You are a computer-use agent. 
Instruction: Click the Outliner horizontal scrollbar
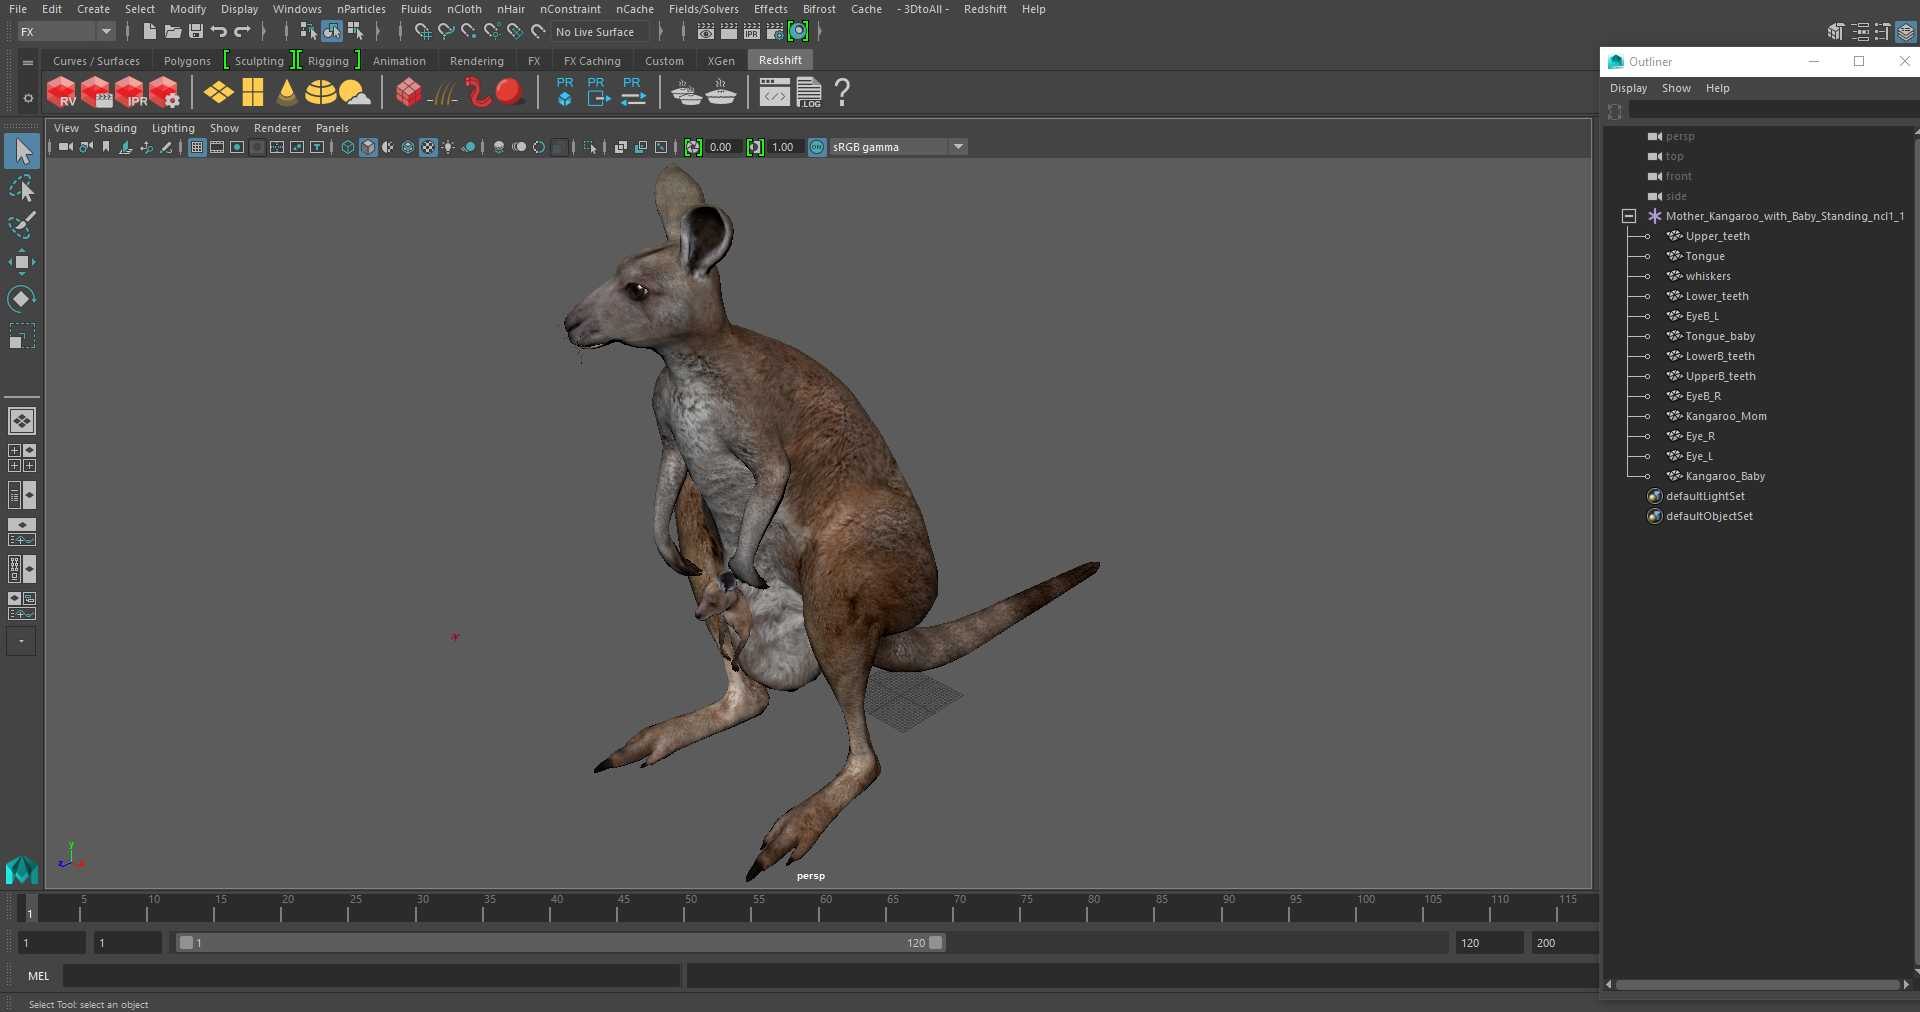click(1757, 985)
